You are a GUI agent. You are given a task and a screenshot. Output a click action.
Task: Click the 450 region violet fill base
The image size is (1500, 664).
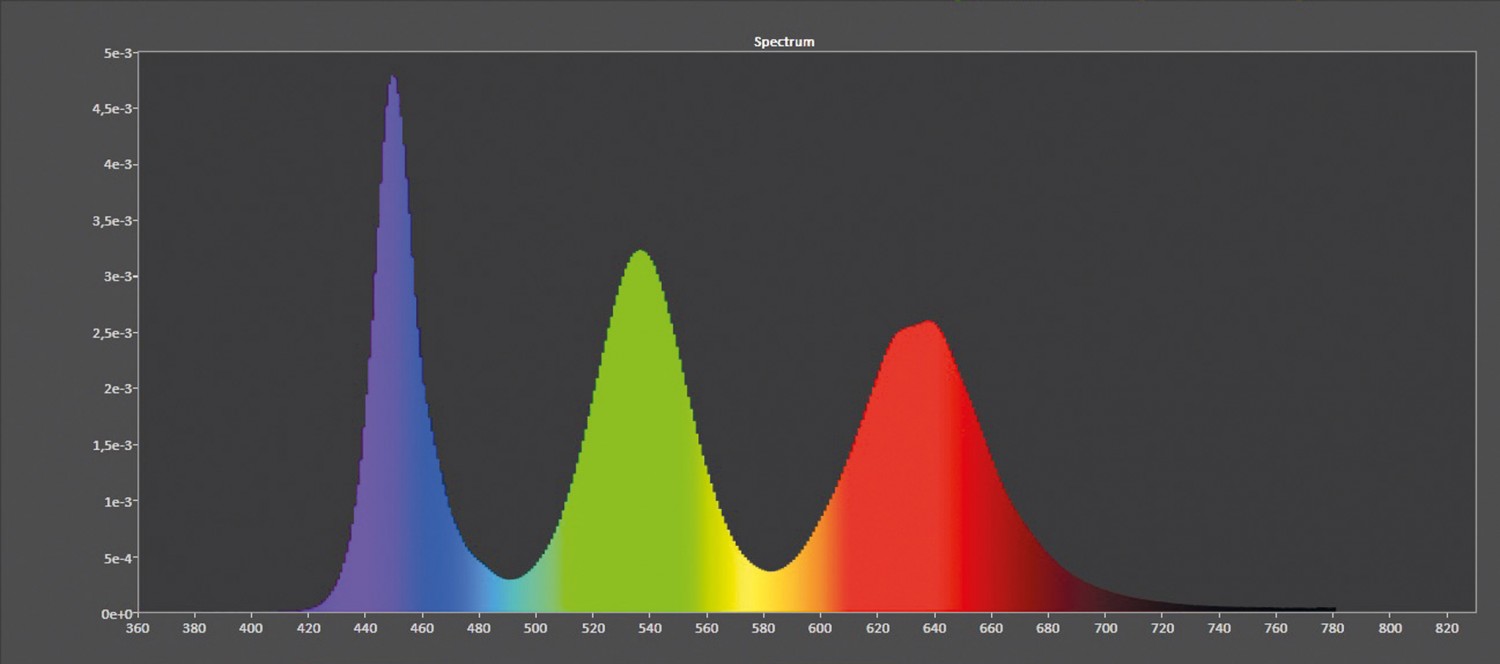pos(393,590)
